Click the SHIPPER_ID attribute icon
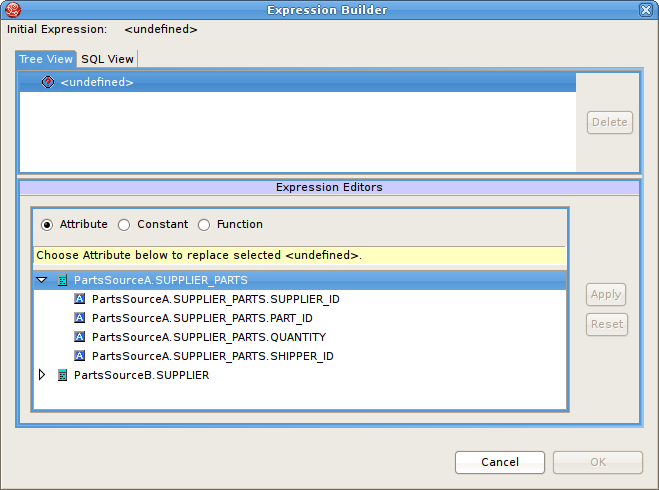The height and width of the screenshot is (490, 659). 80,356
